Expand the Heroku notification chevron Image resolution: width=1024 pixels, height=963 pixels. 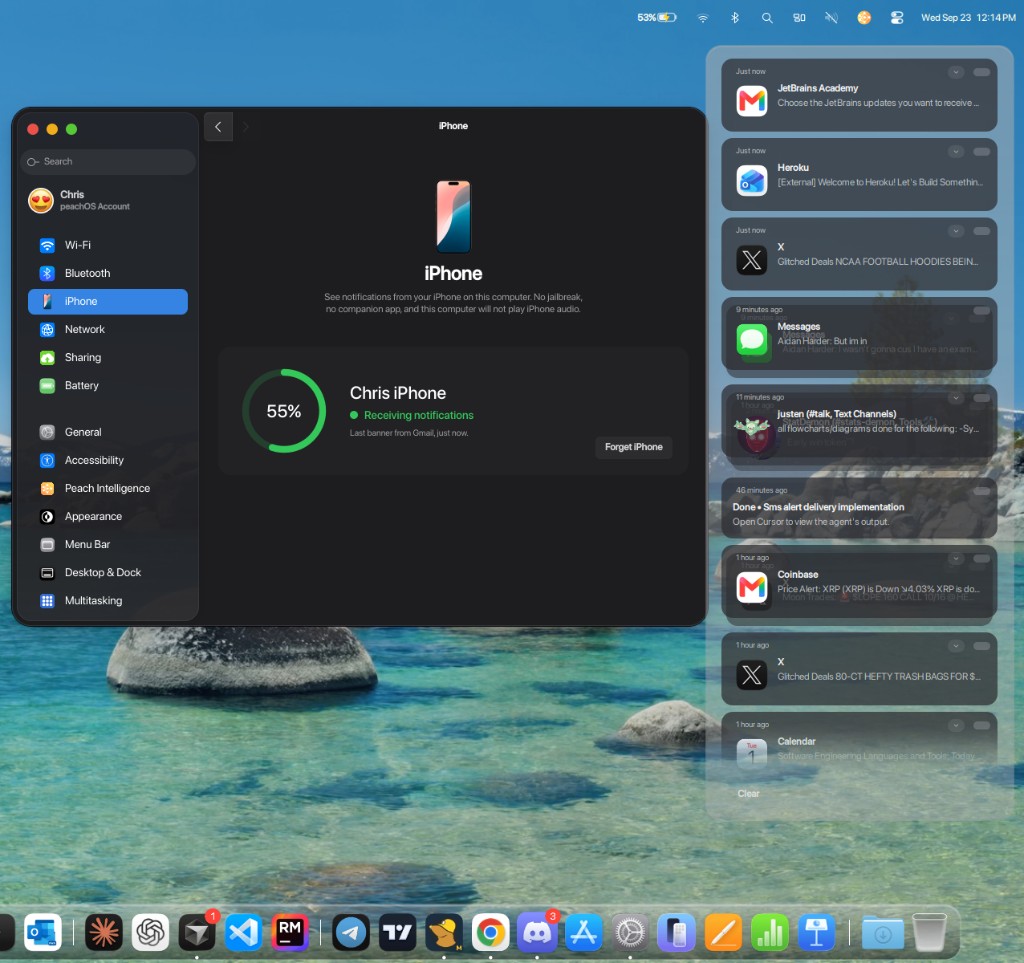(955, 152)
